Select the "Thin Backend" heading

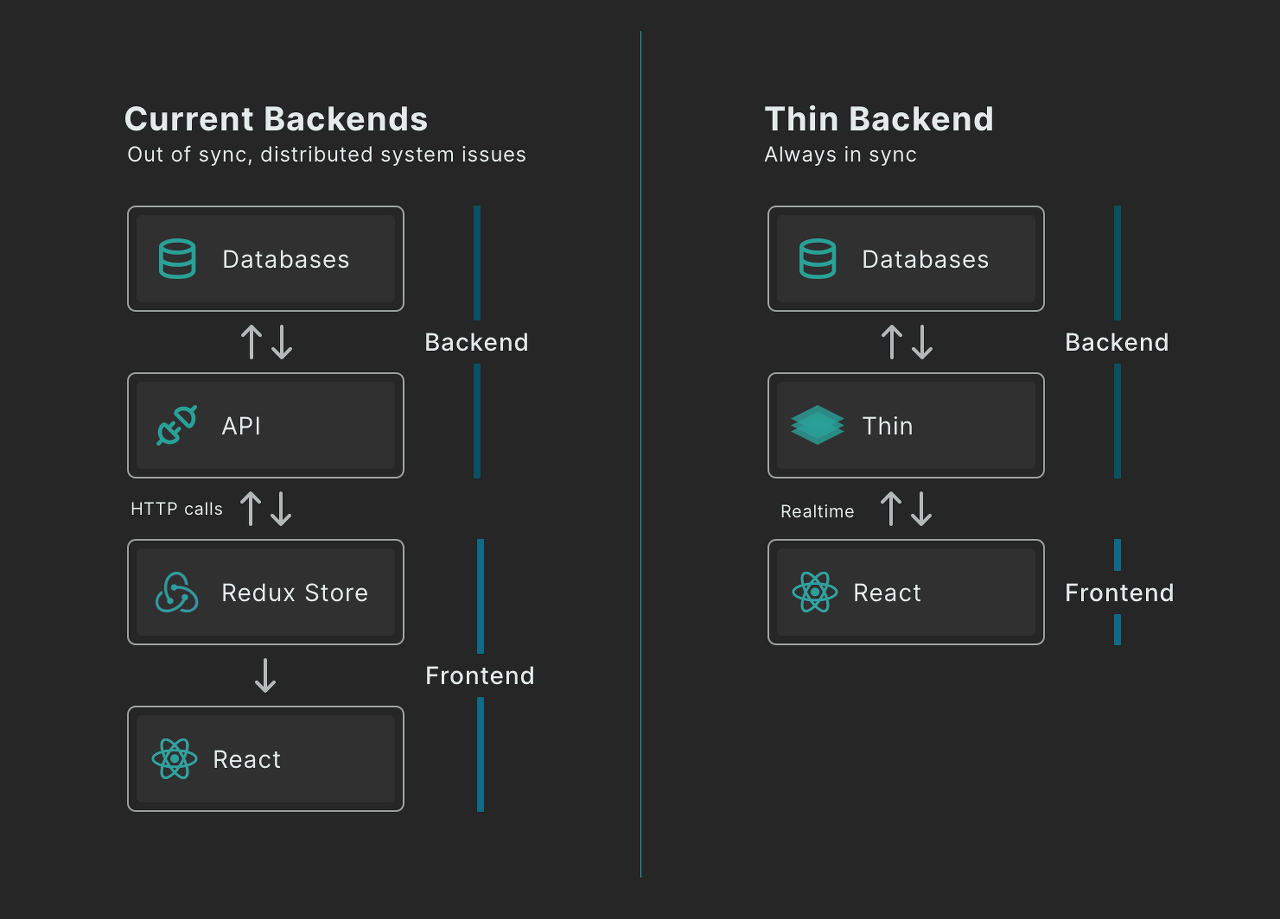click(879, 119)
